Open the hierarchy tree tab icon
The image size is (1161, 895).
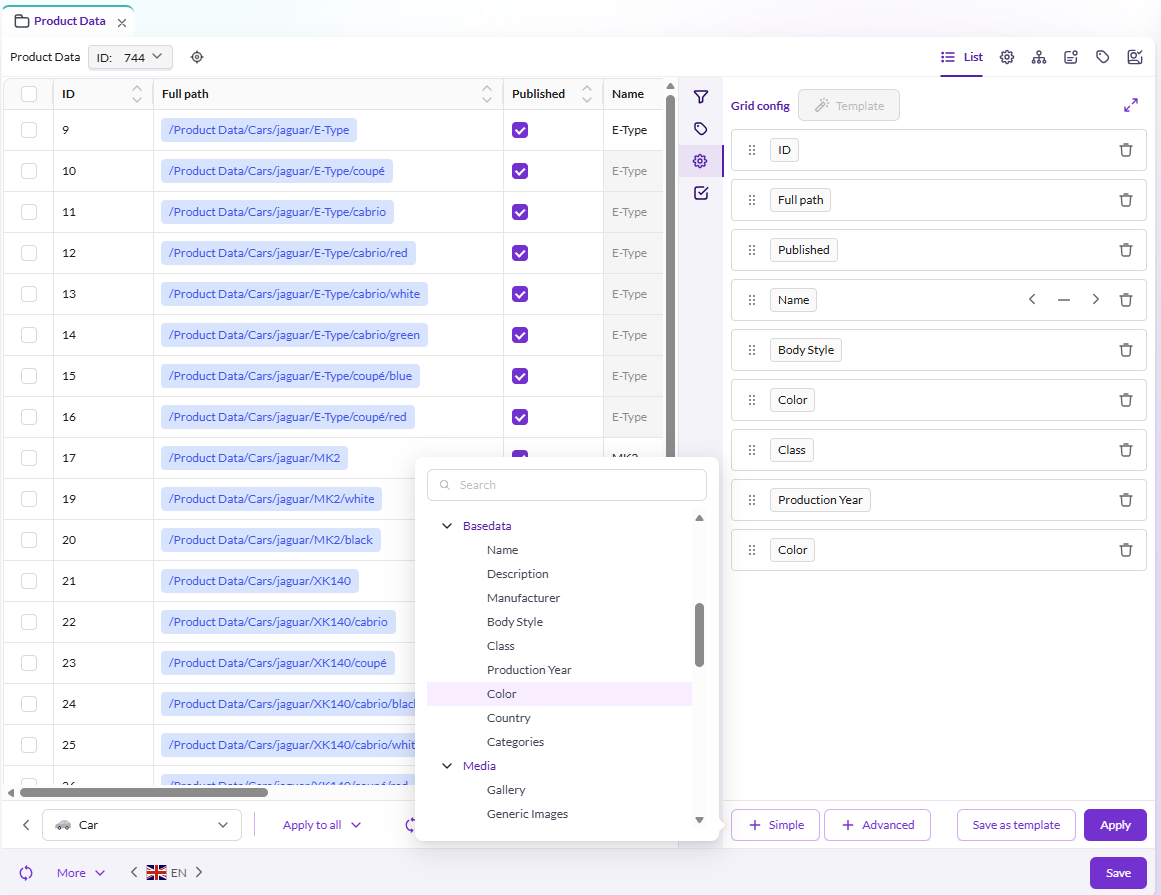point(1039,57)
